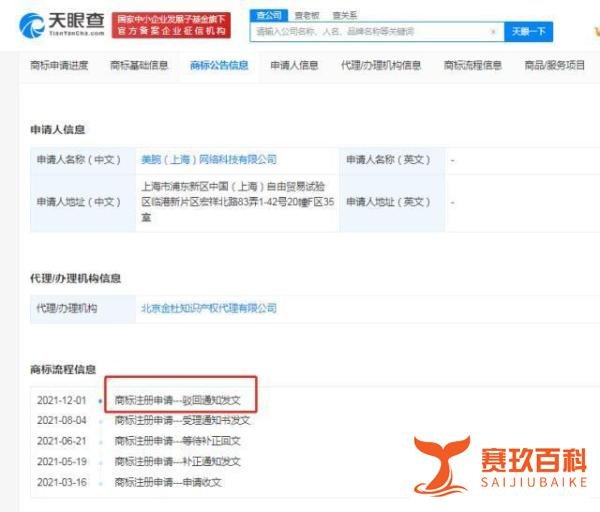The image size is (600, 512).
Task: Click the 申请人信息 section heading
Action: coord(58,130)
